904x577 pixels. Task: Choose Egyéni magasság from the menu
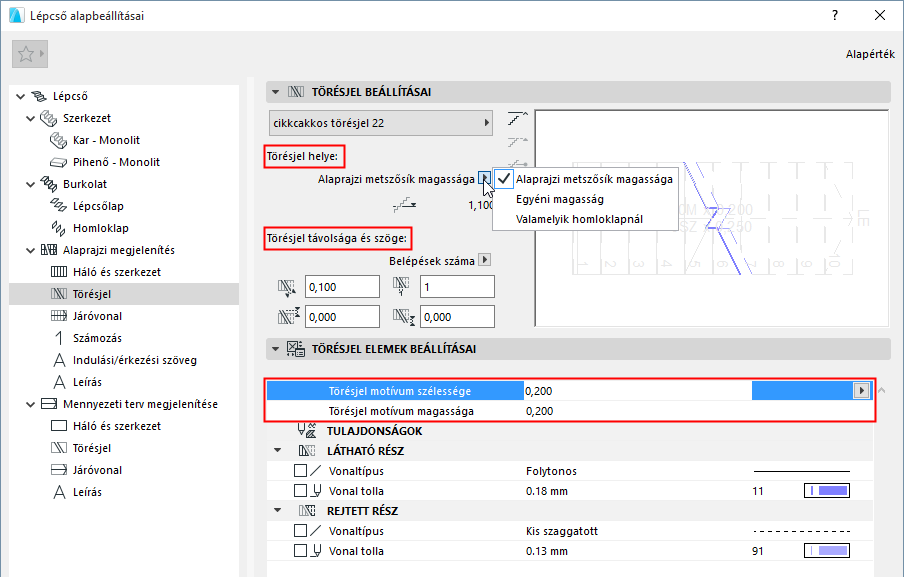click(560, 199)
